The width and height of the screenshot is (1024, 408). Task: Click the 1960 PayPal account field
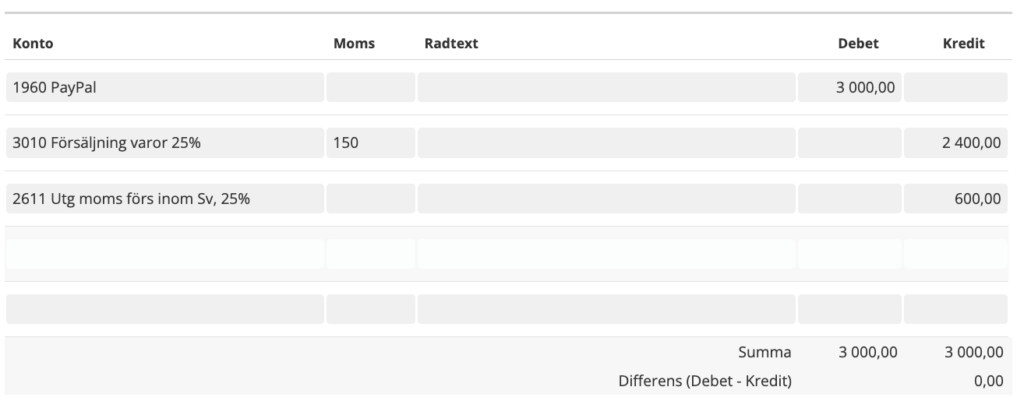[x=164, y=87]
